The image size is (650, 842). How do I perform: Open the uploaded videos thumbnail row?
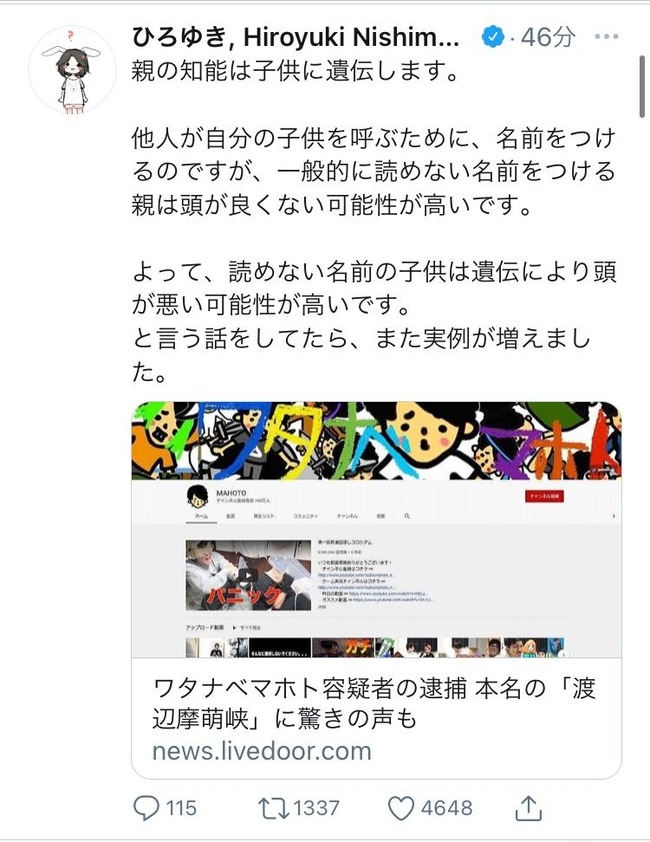(375, 647)
